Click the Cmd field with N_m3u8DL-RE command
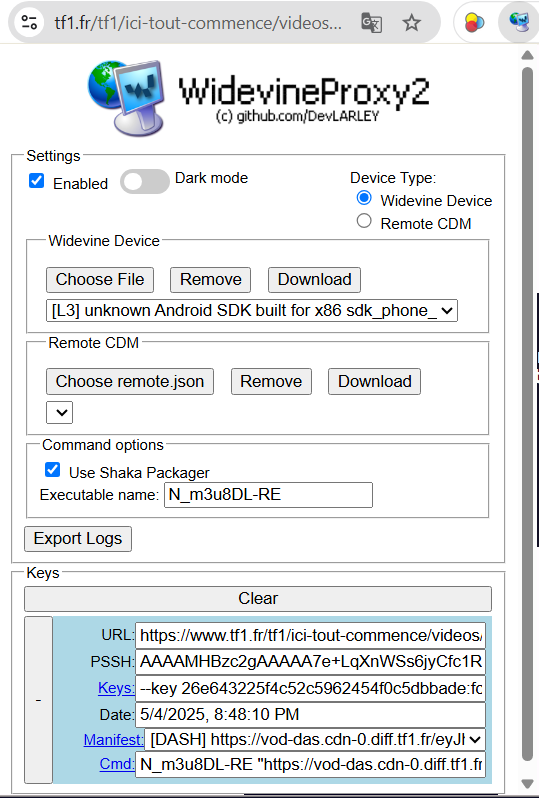The height and width of the screenshot is (798, 539). pos(310,764)
